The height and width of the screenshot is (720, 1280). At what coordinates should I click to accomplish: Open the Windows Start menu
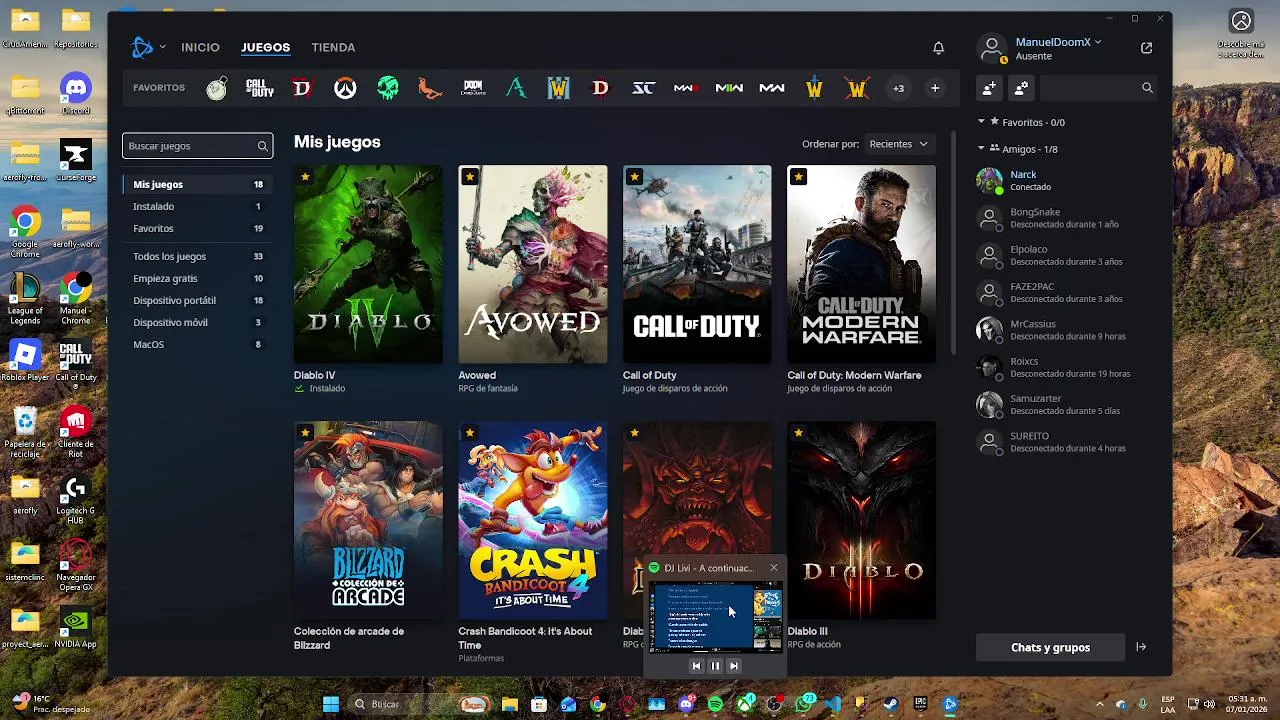point(331,704)
